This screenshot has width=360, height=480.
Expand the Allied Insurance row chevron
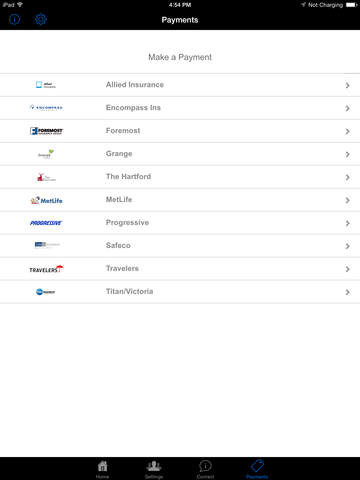348,85
